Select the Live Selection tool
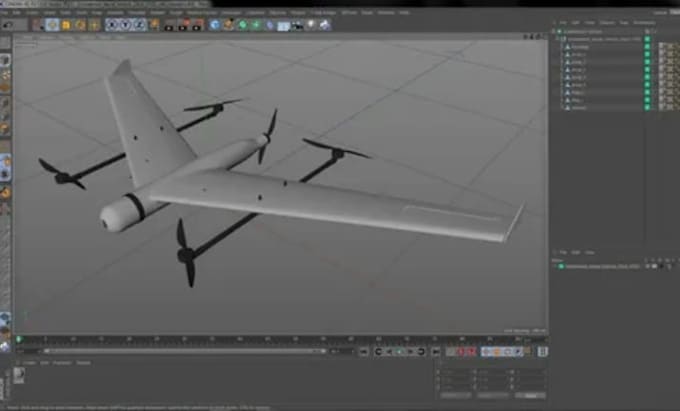This screenshot has width=680, height=411. 38,25
